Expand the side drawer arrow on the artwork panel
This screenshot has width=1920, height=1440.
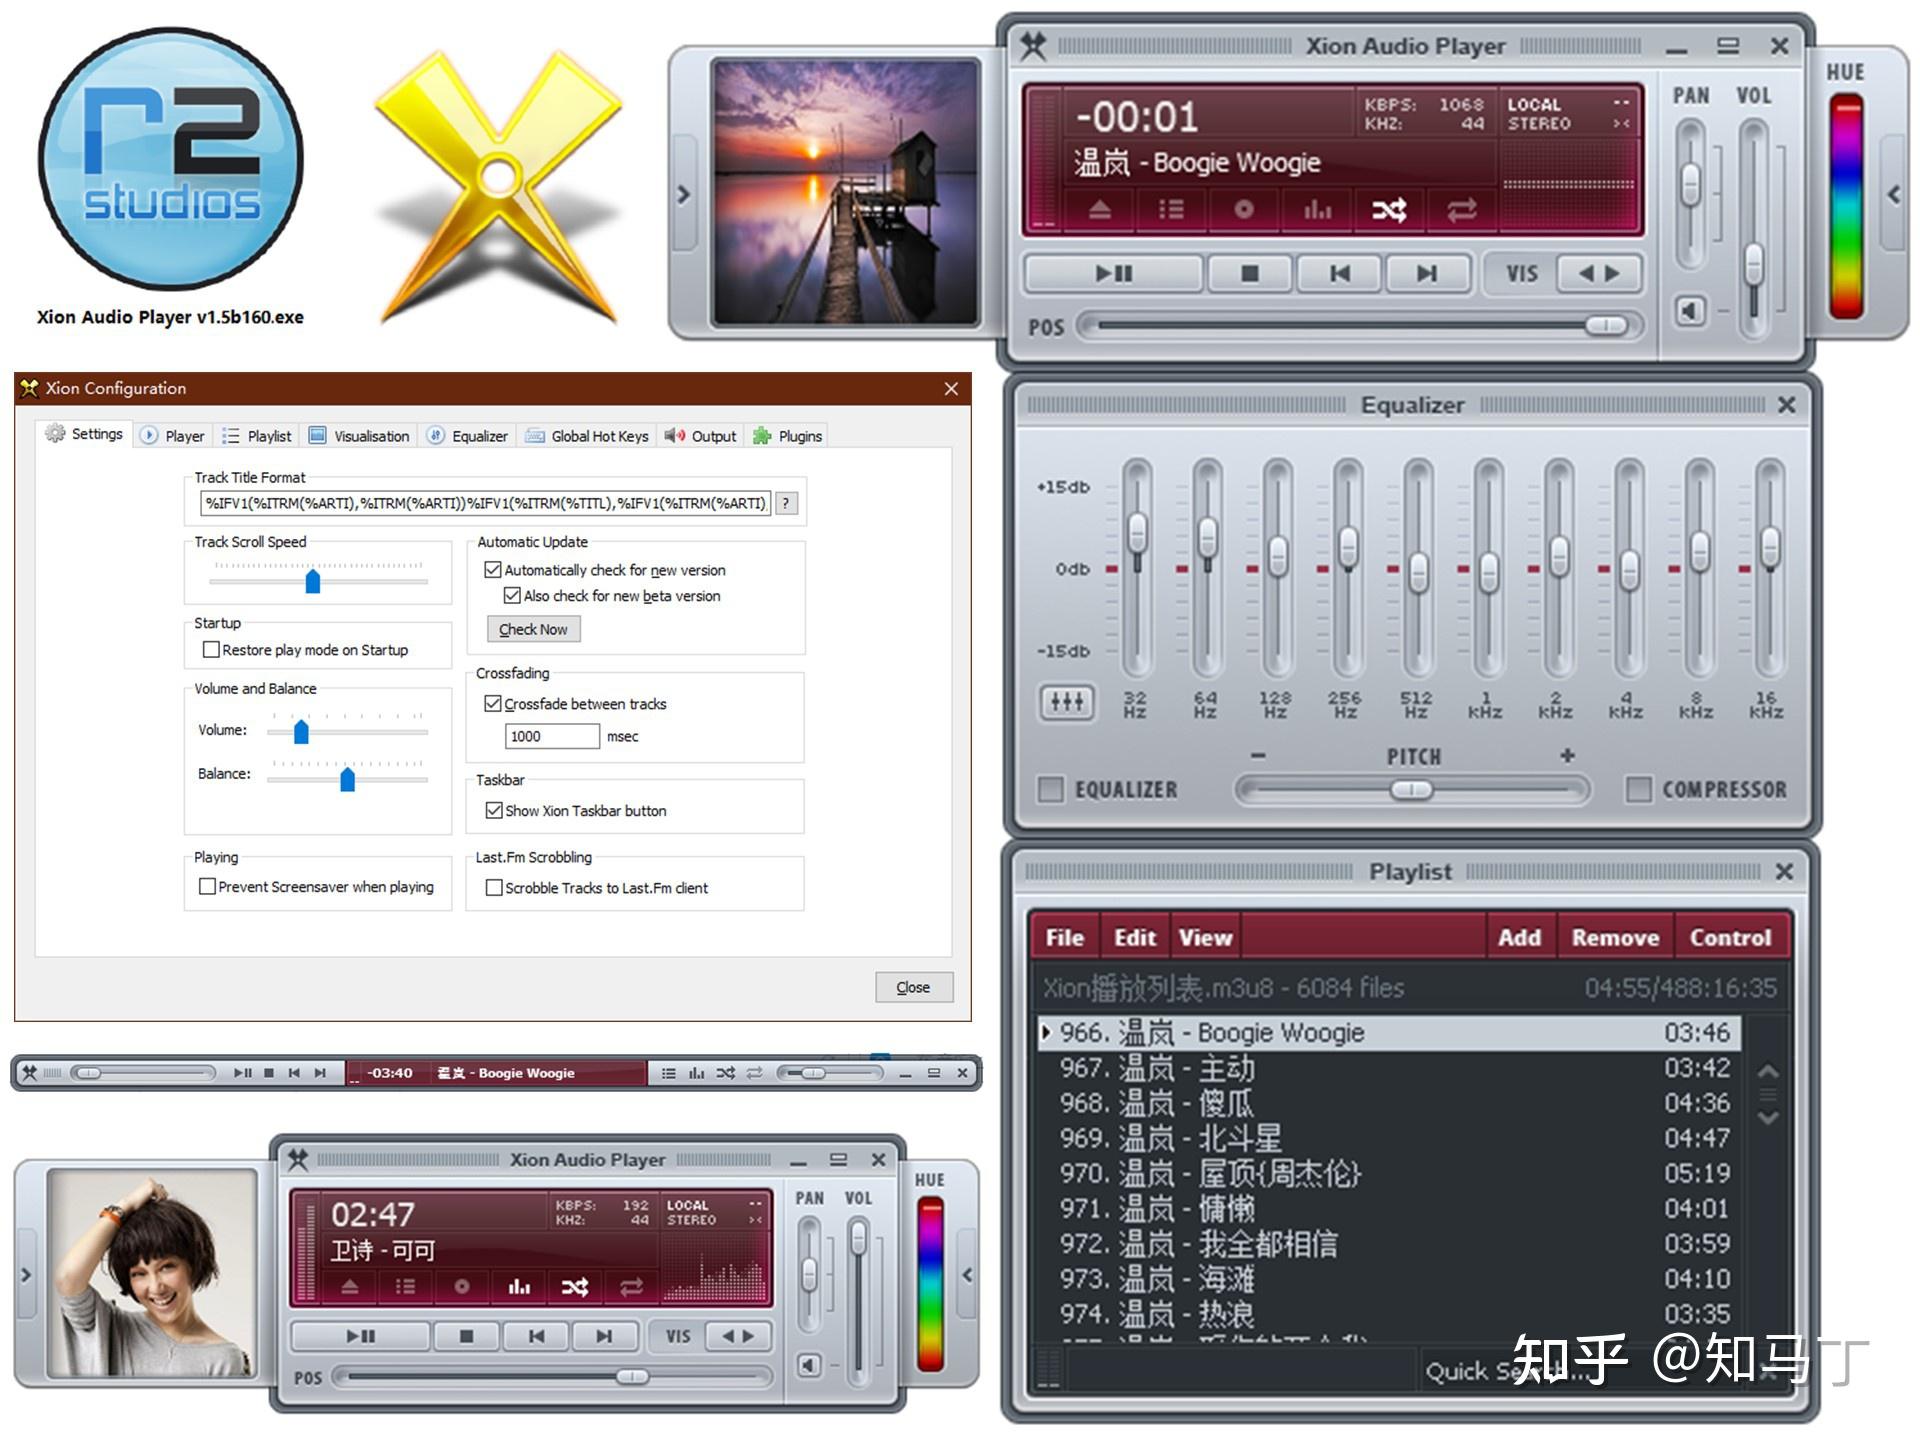[x=684, y=193]
